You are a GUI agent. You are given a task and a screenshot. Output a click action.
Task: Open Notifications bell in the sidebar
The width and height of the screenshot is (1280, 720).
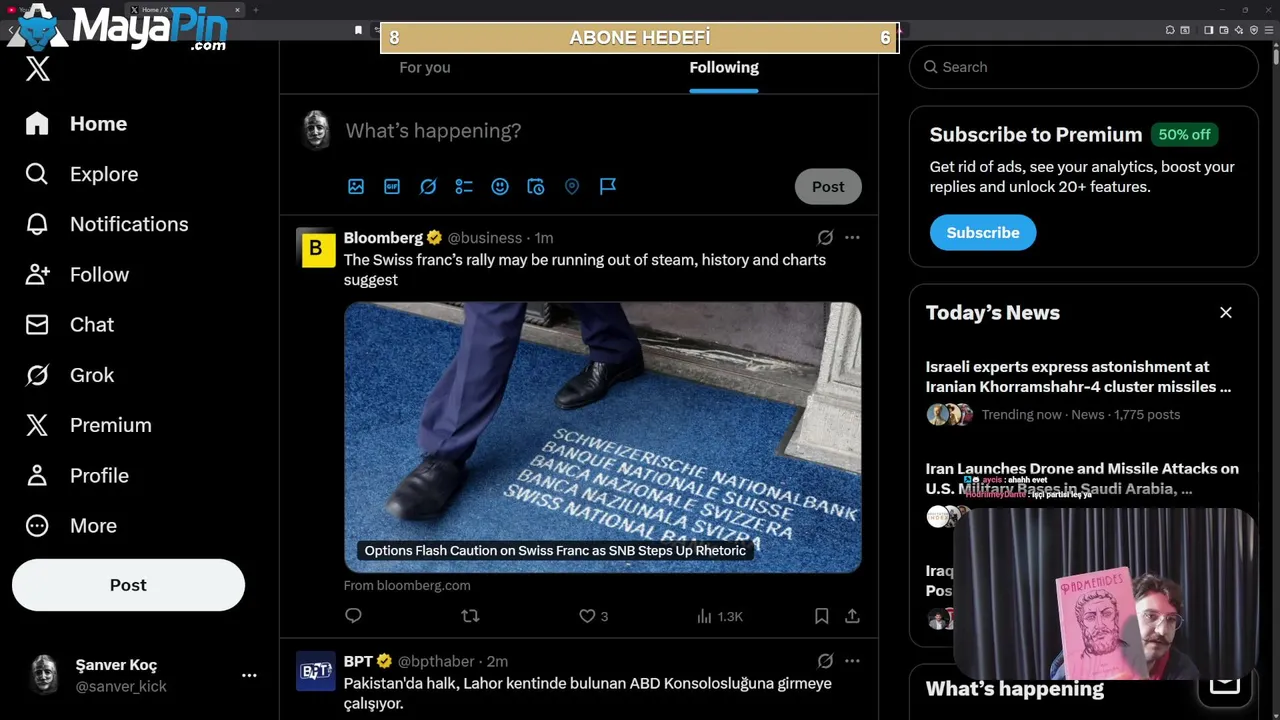click(107, 224)
